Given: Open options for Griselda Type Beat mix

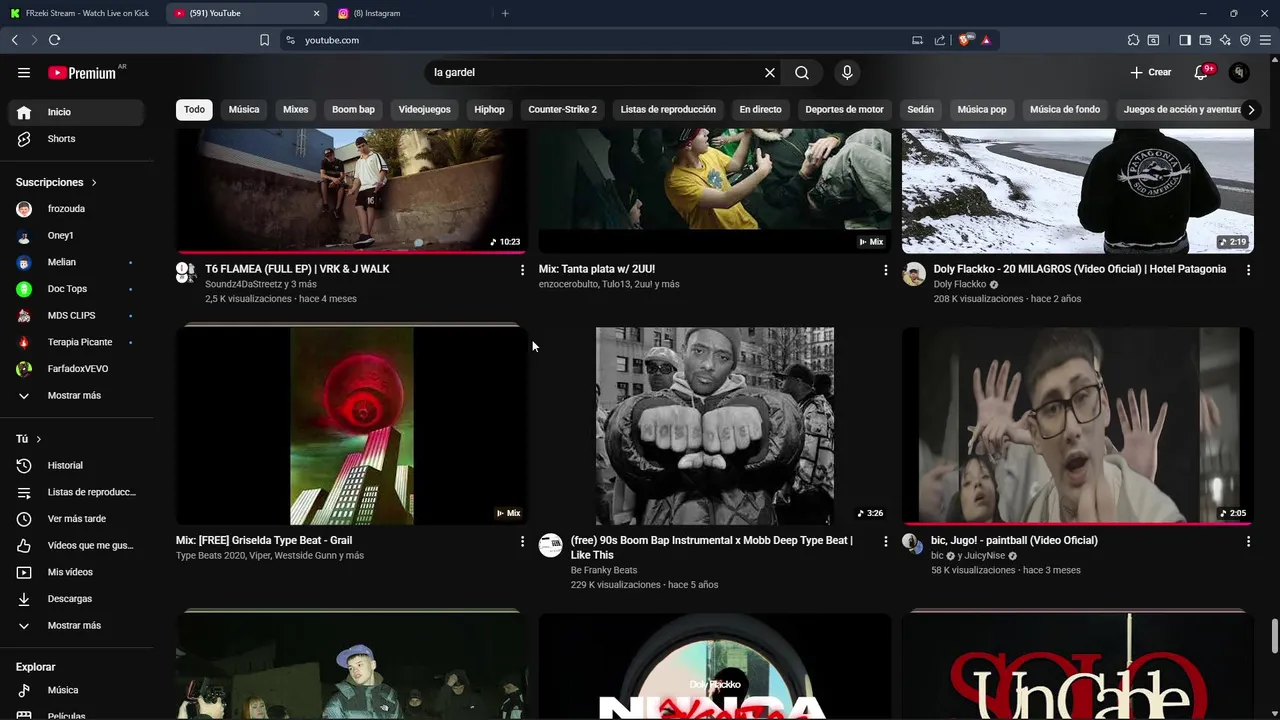Looking at the screenshot, I should 522,541.
